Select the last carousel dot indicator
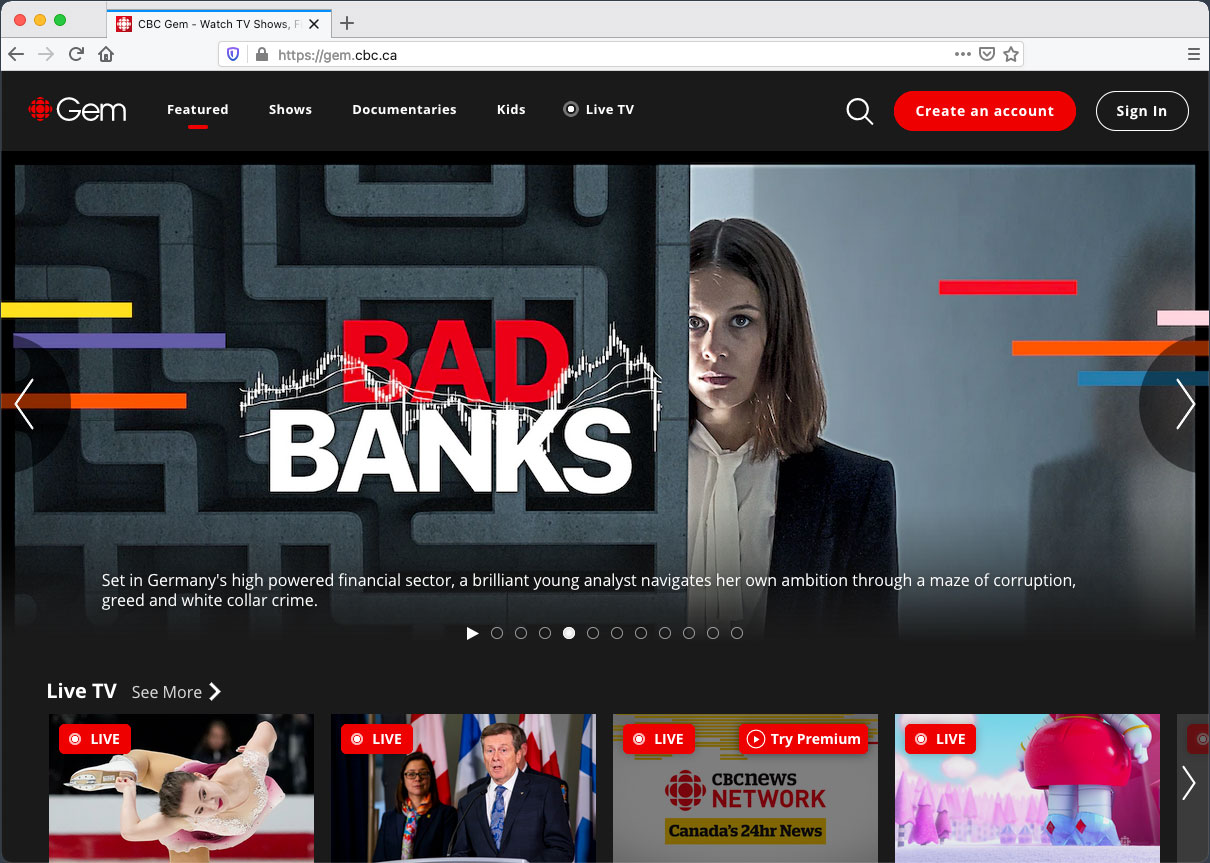Viewport: 1210px width, 863px height. [737, 633]
